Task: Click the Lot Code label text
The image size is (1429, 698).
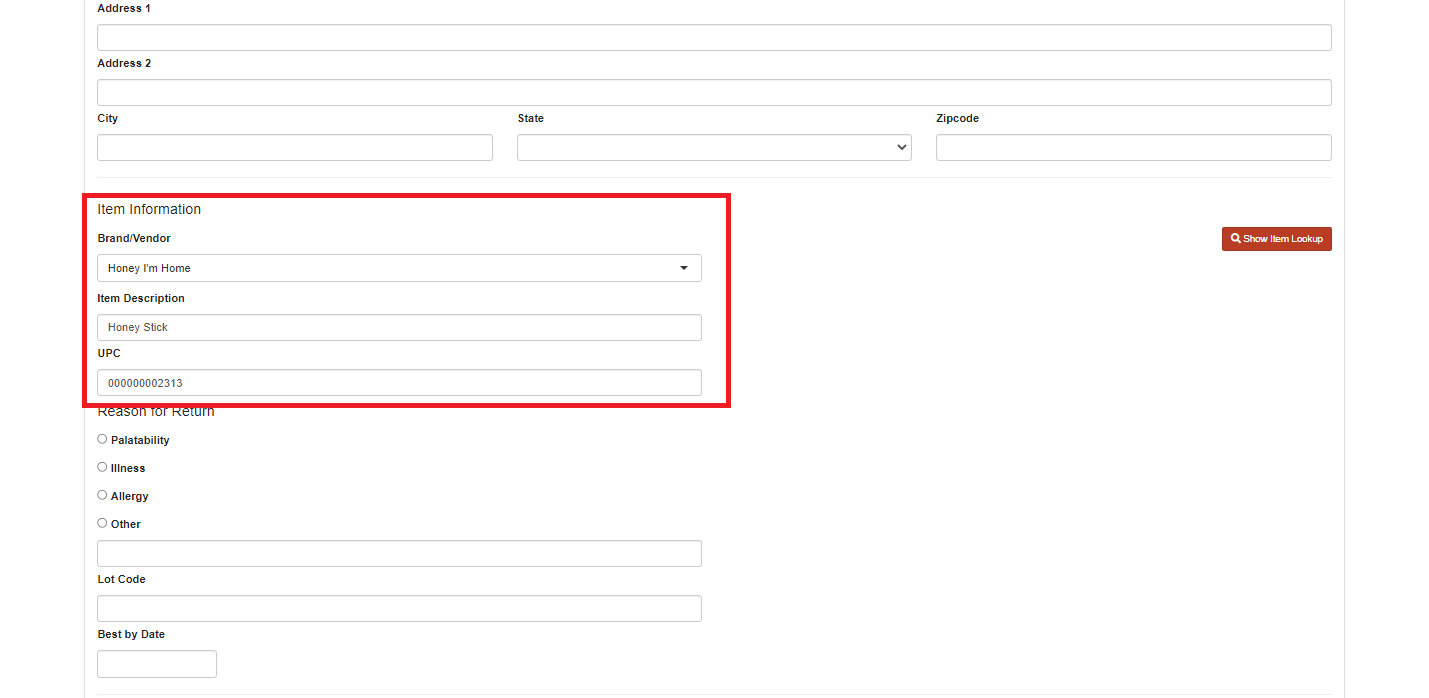Action: (x=121, y=580)
